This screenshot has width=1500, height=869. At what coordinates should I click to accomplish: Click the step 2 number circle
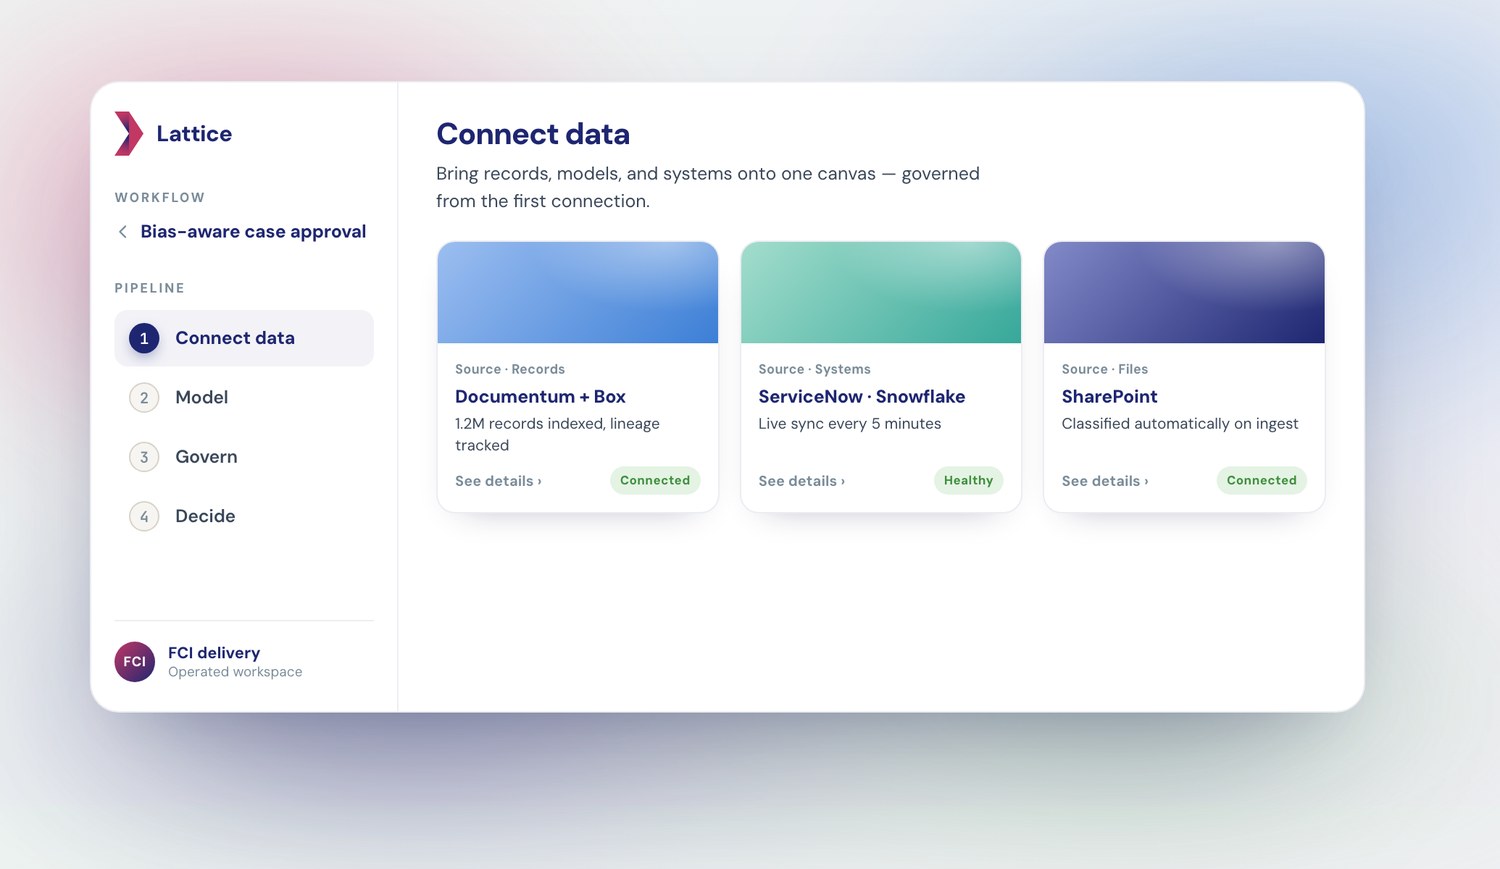(x=144, y=398)
